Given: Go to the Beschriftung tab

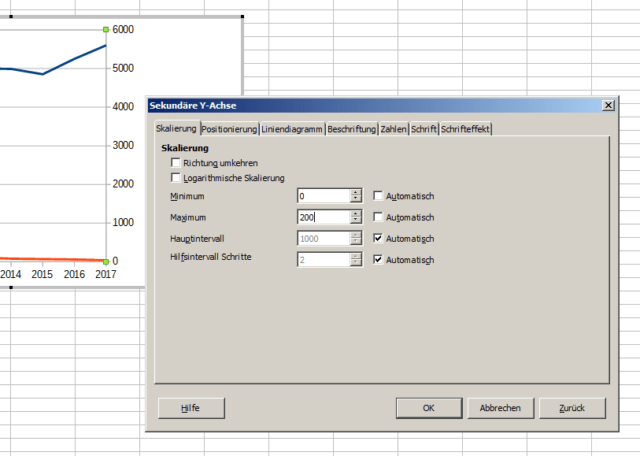Looking at the screenshot, I should (x=352, y=129).
